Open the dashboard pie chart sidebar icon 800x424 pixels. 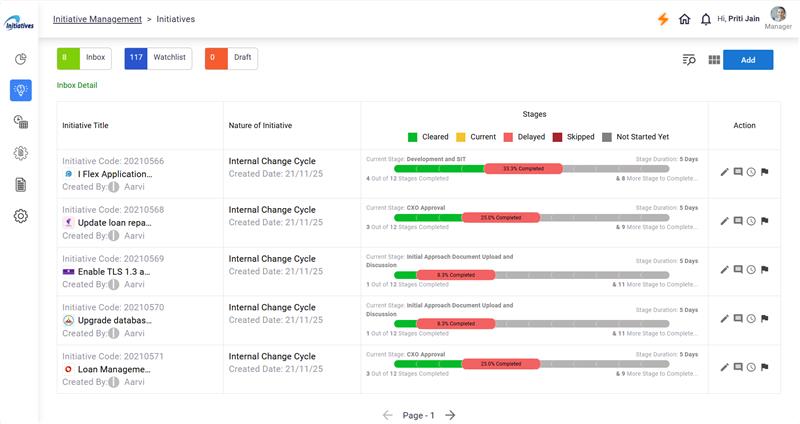[x=20, y=59]
